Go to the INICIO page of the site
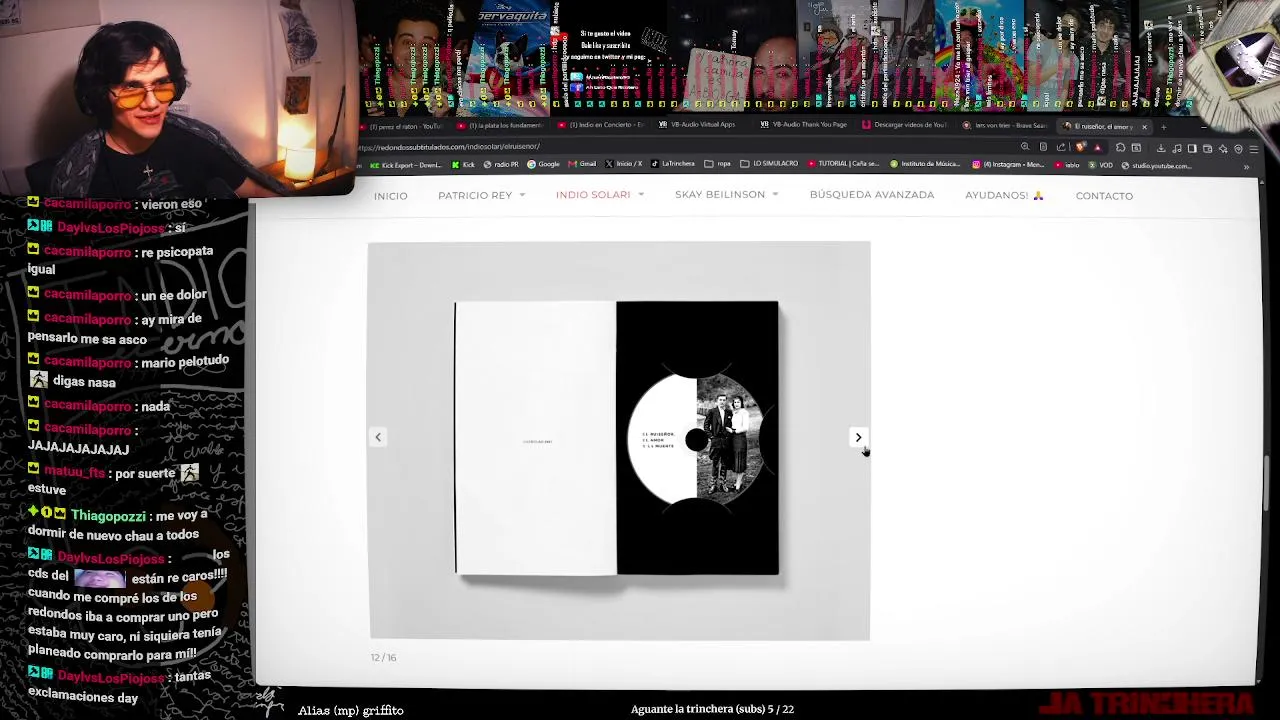 pyautogui.click(x=391, y=196)
